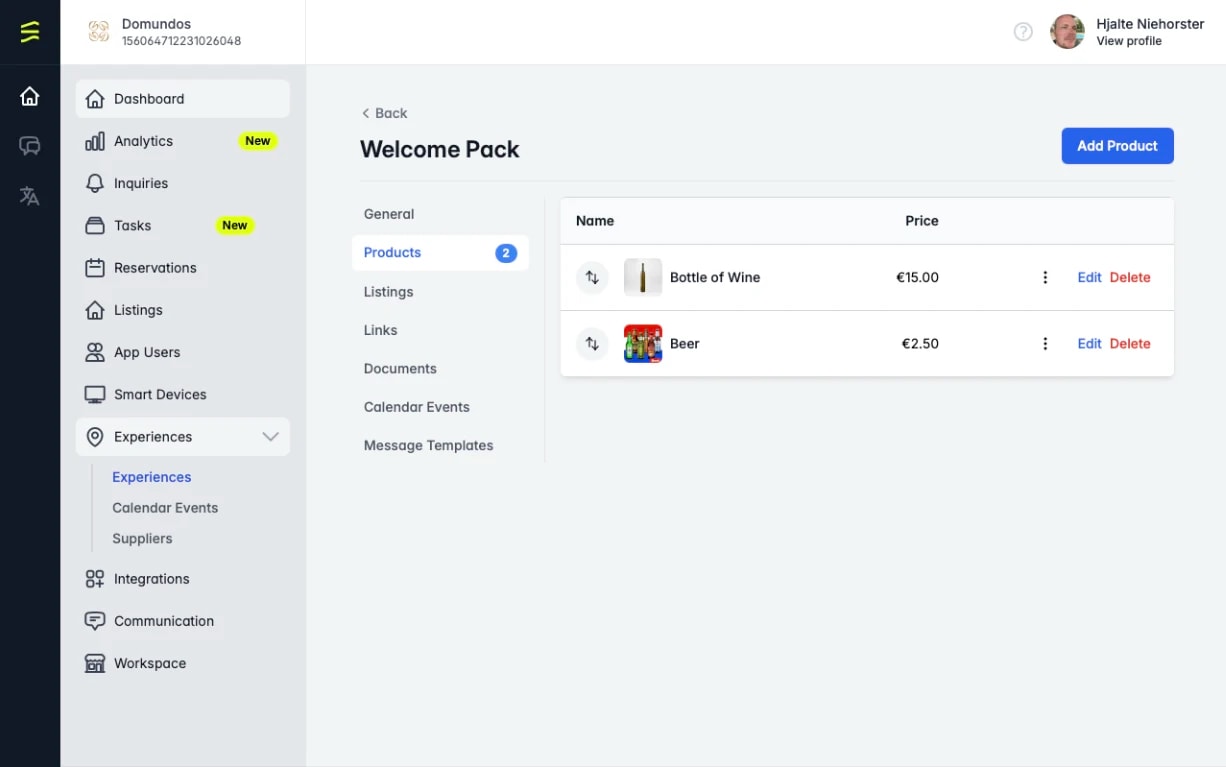
Task: Edit the Beer product
Action: pyautogui.click(x=1089, y=343)
